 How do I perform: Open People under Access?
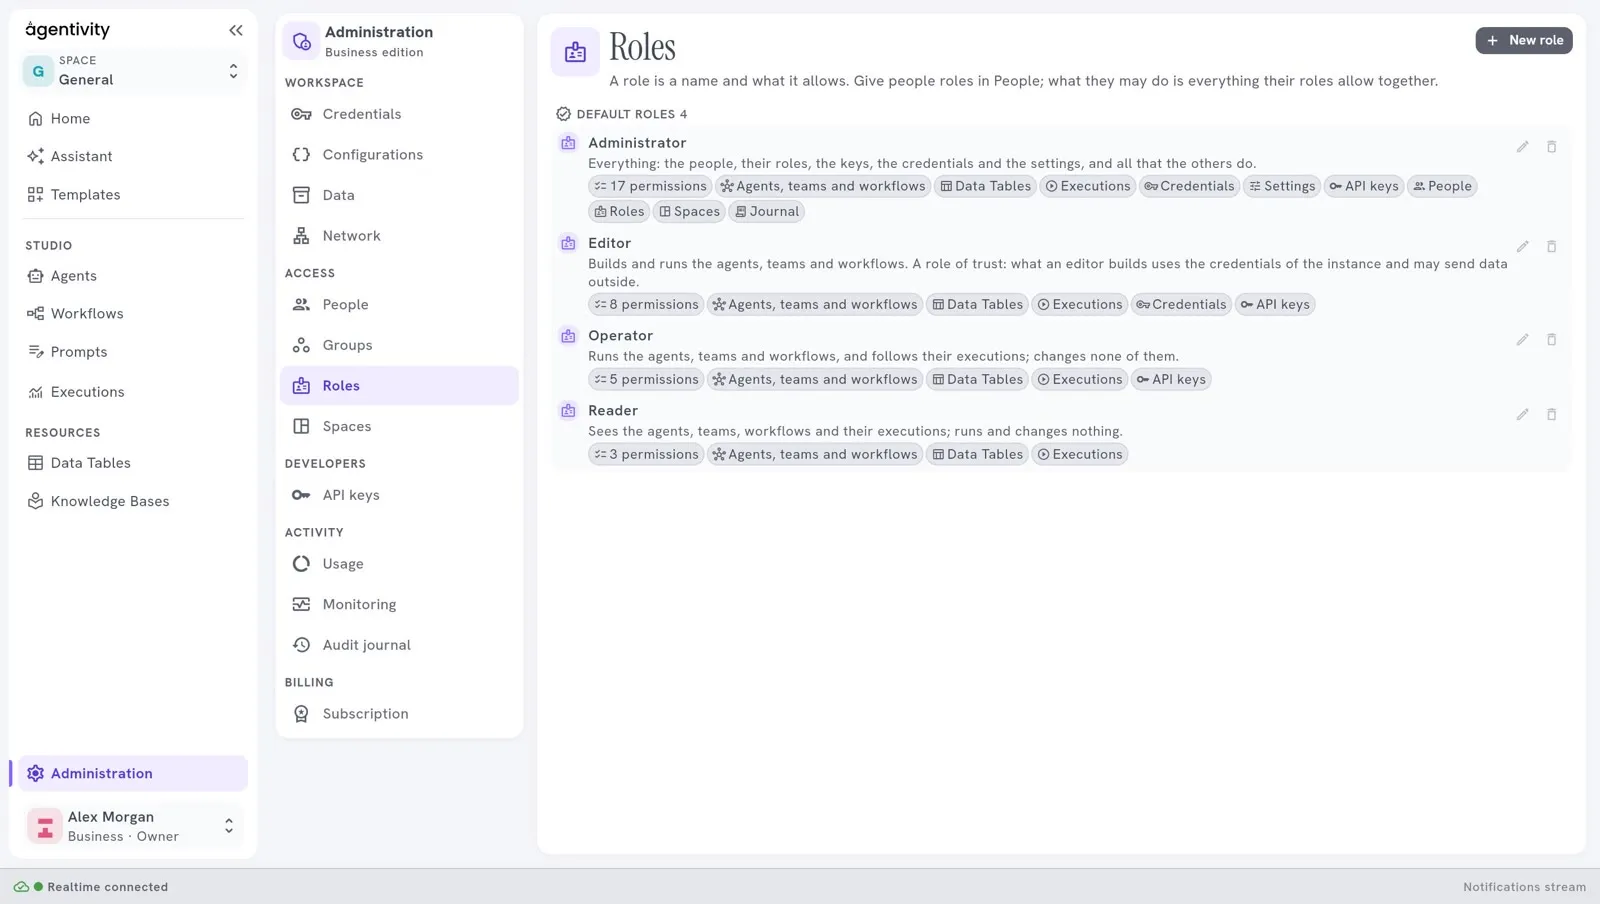tap(399, 305)
